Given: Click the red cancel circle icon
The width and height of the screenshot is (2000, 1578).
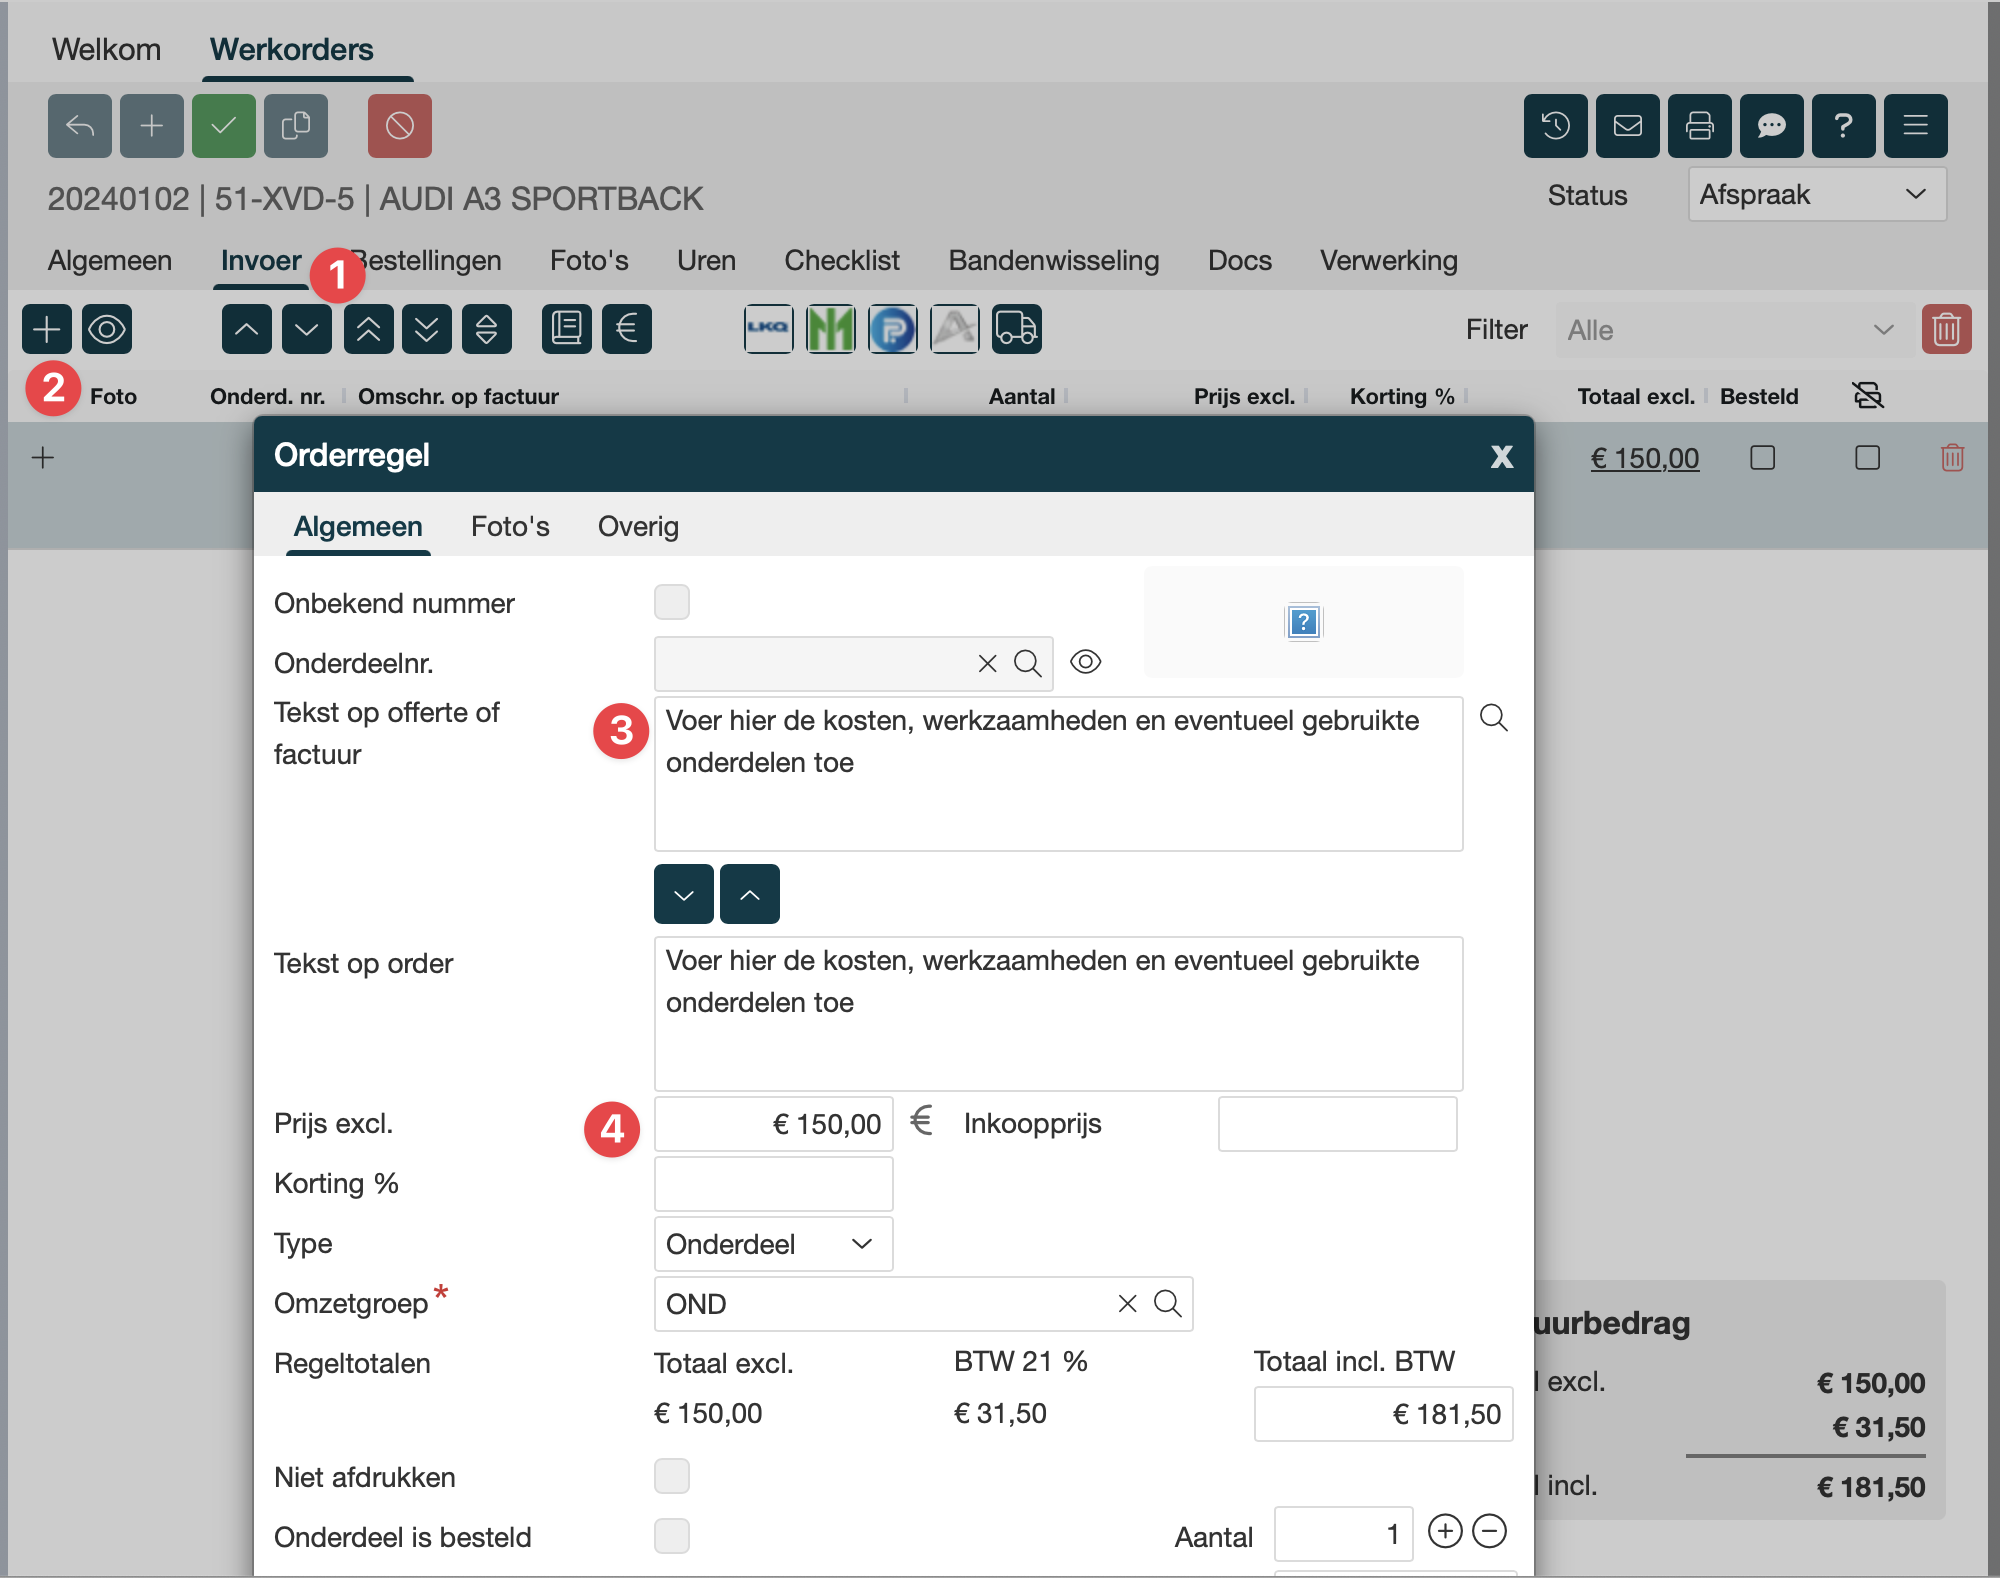Looking at the screenshot, I should (399, 126).
